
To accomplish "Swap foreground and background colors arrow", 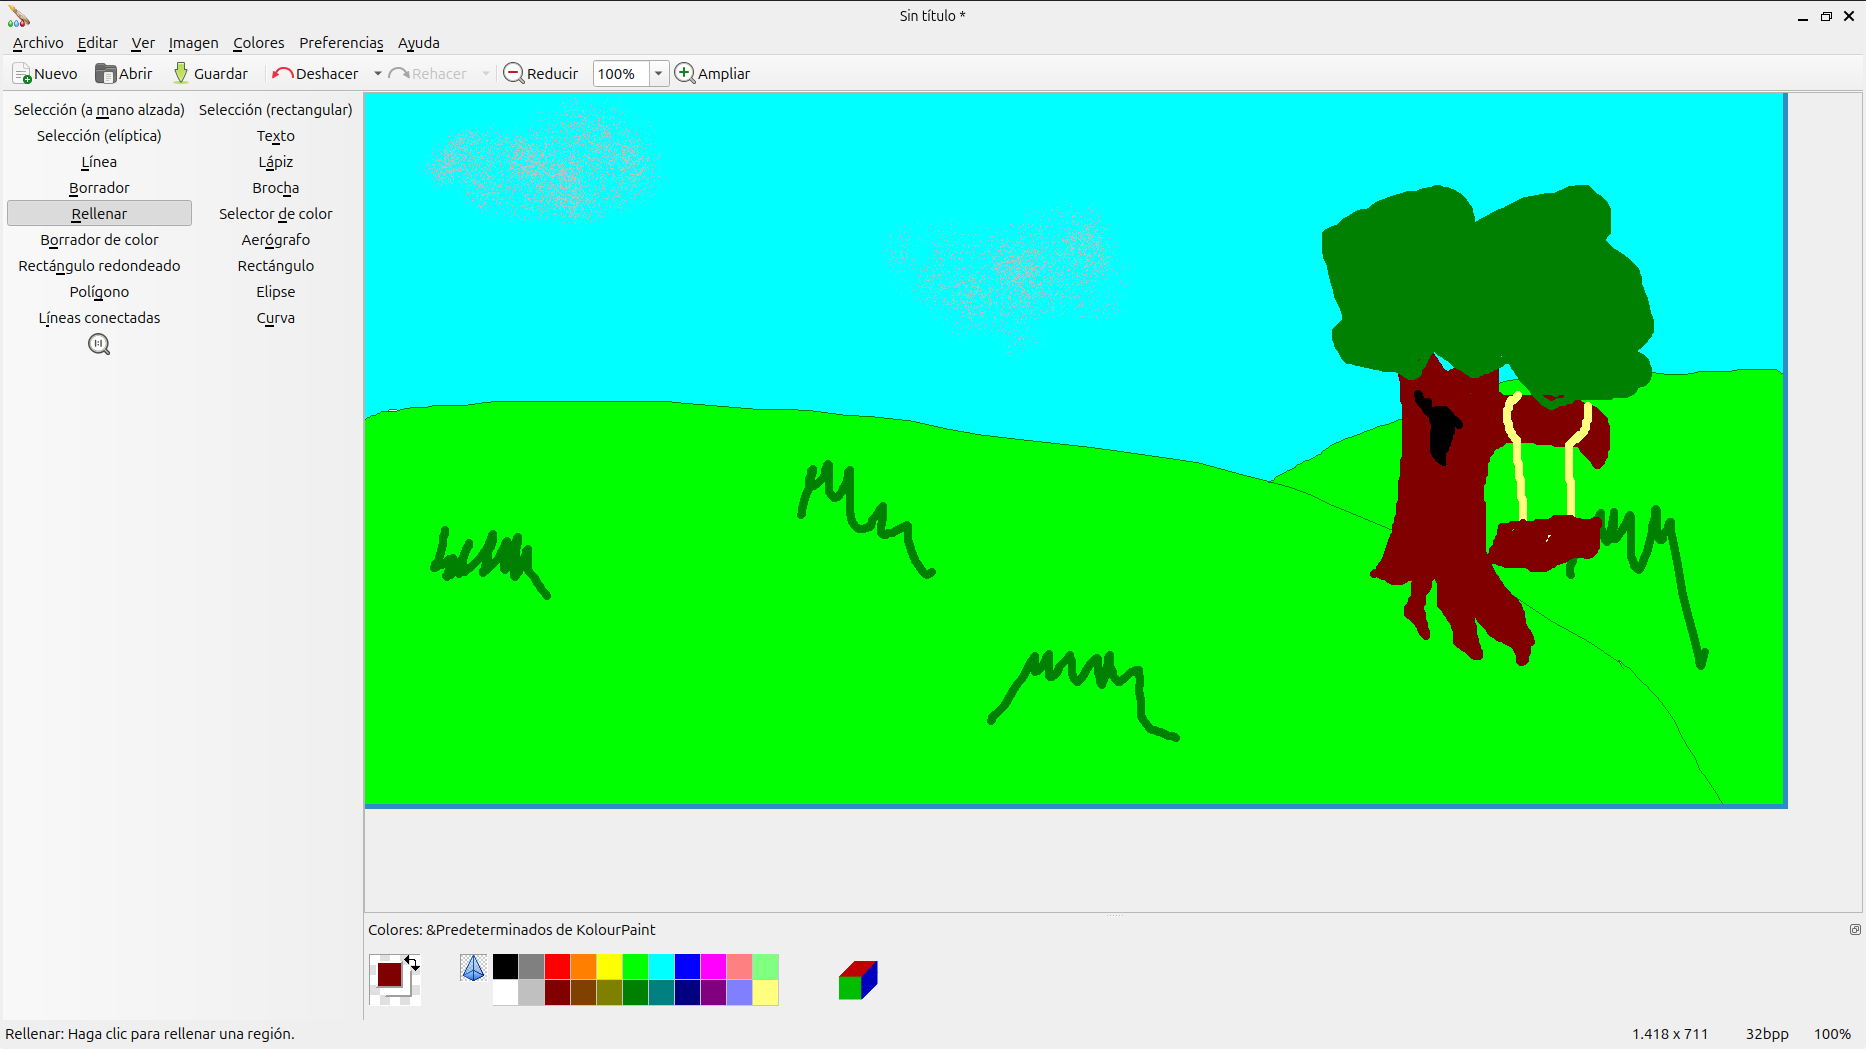I will point(411,962).
